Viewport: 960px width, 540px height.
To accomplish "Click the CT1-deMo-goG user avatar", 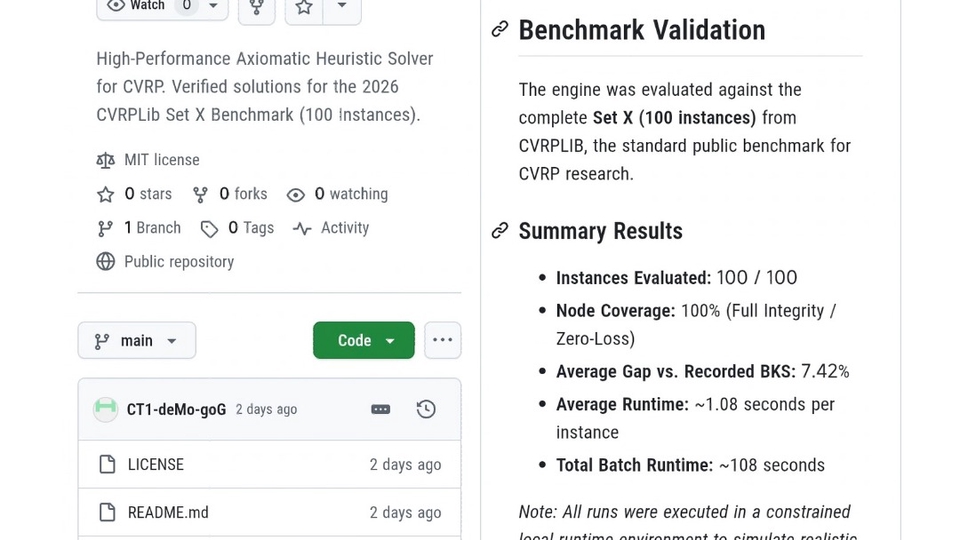I will pos(106,409).
